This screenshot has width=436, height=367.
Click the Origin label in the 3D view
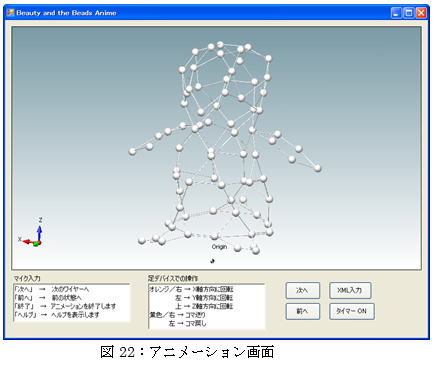219,247
